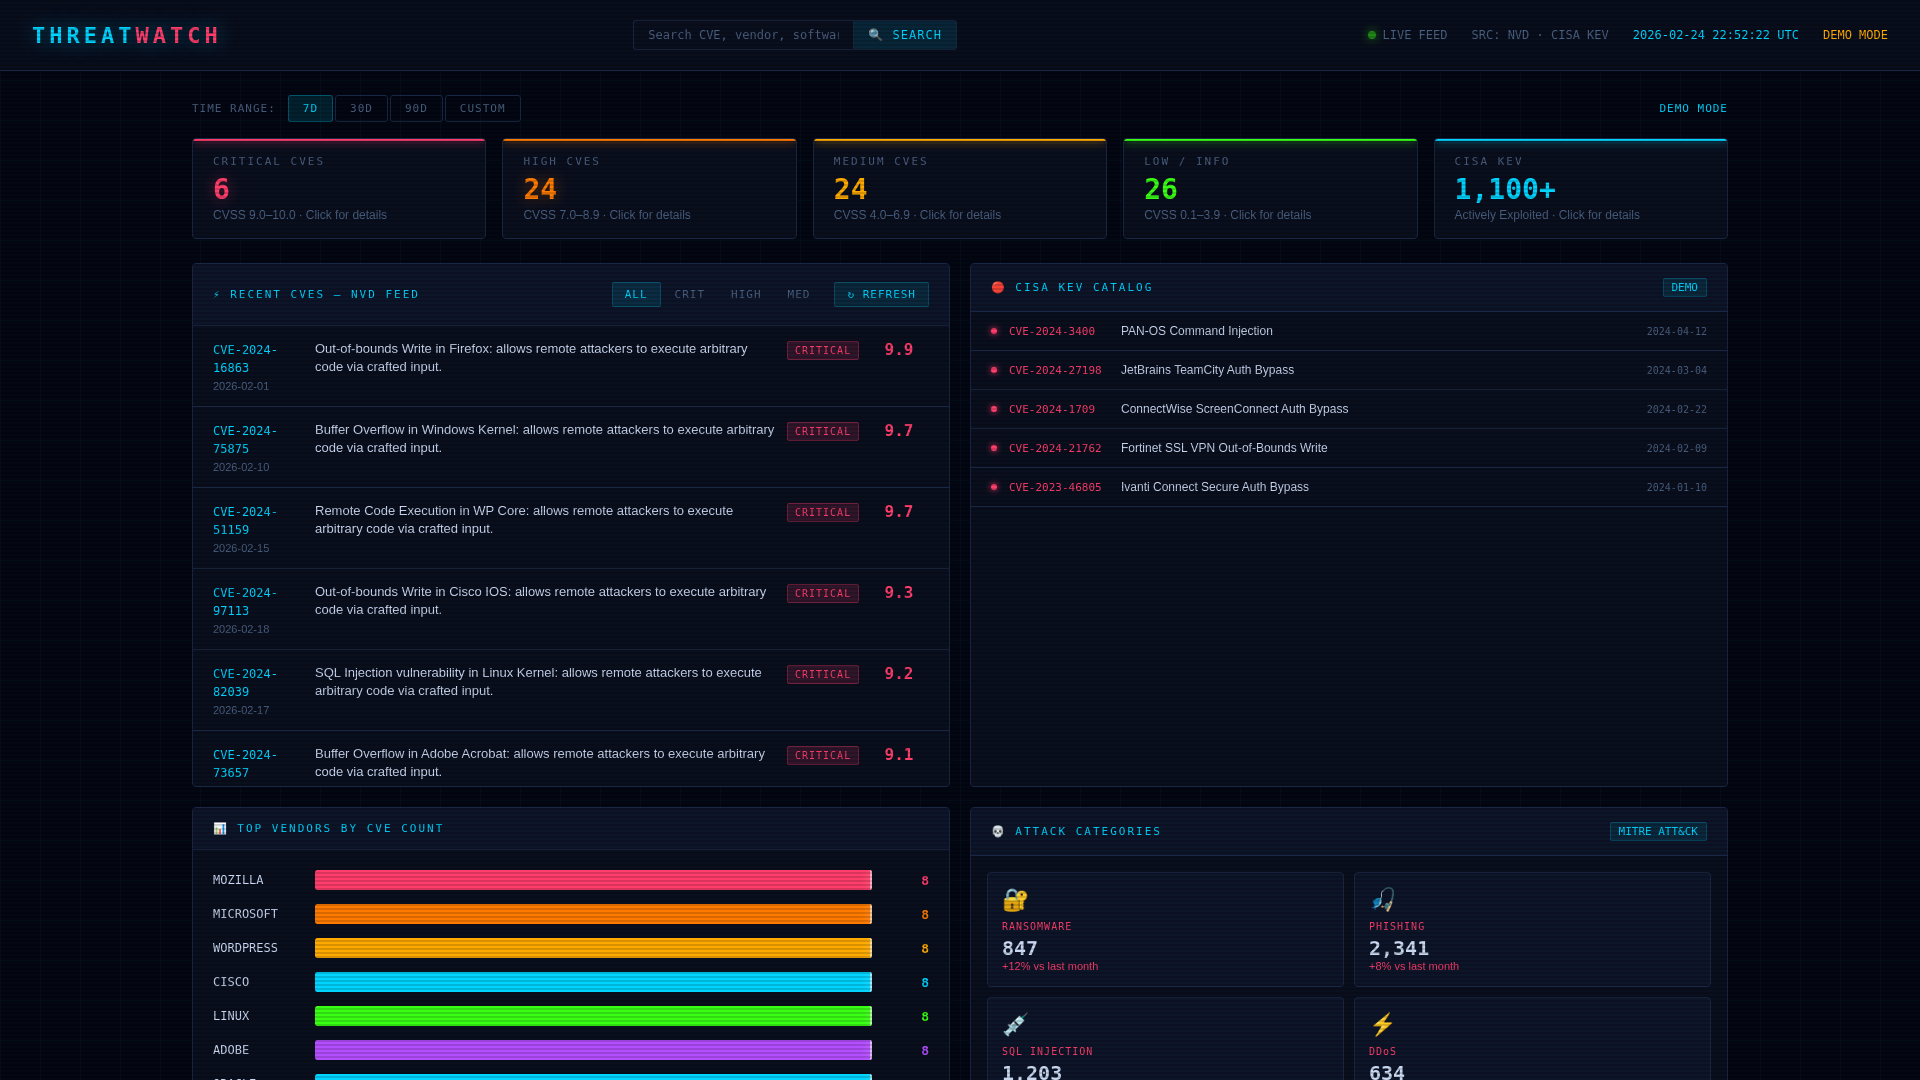Click the 9.3 CVSS score

(x=899, y=593)
